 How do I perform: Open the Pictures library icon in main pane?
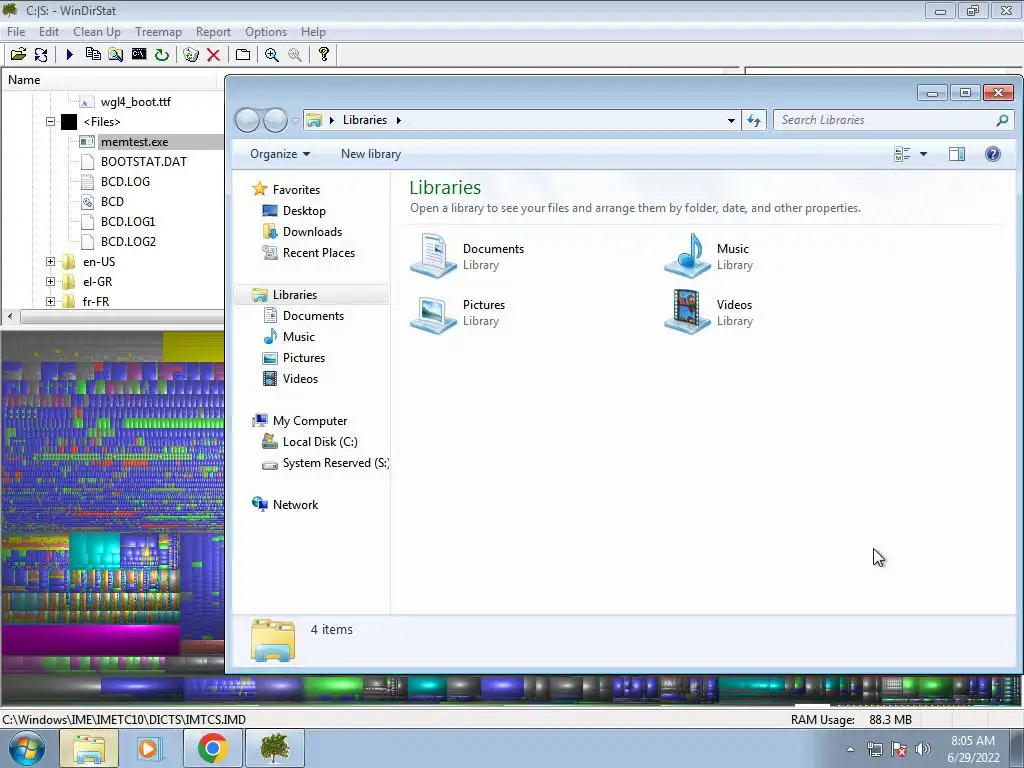coord(433,313)
